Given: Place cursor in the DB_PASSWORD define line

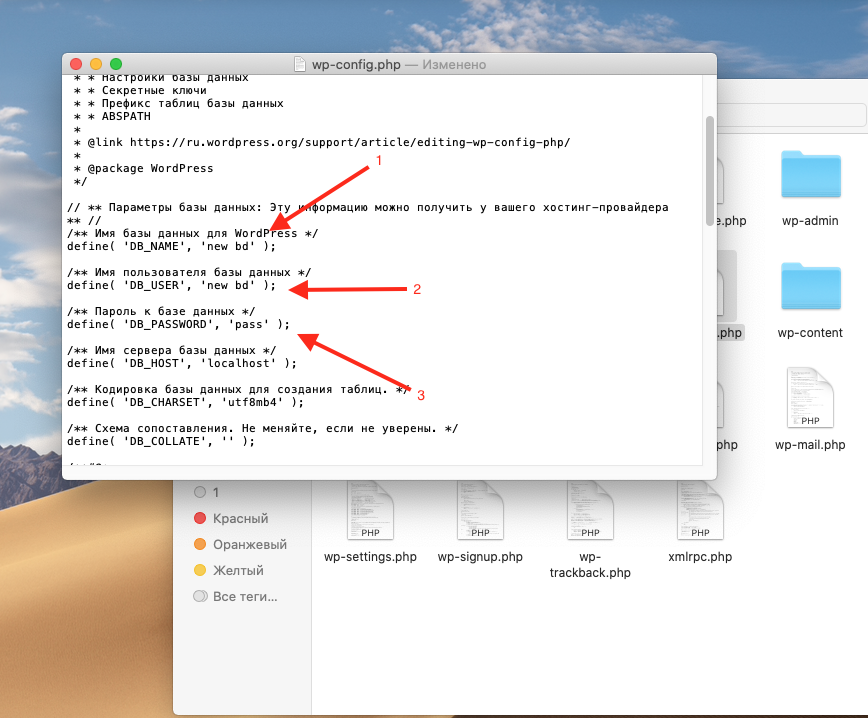Looking at the screenshot, I should click(x=178, y=324).
